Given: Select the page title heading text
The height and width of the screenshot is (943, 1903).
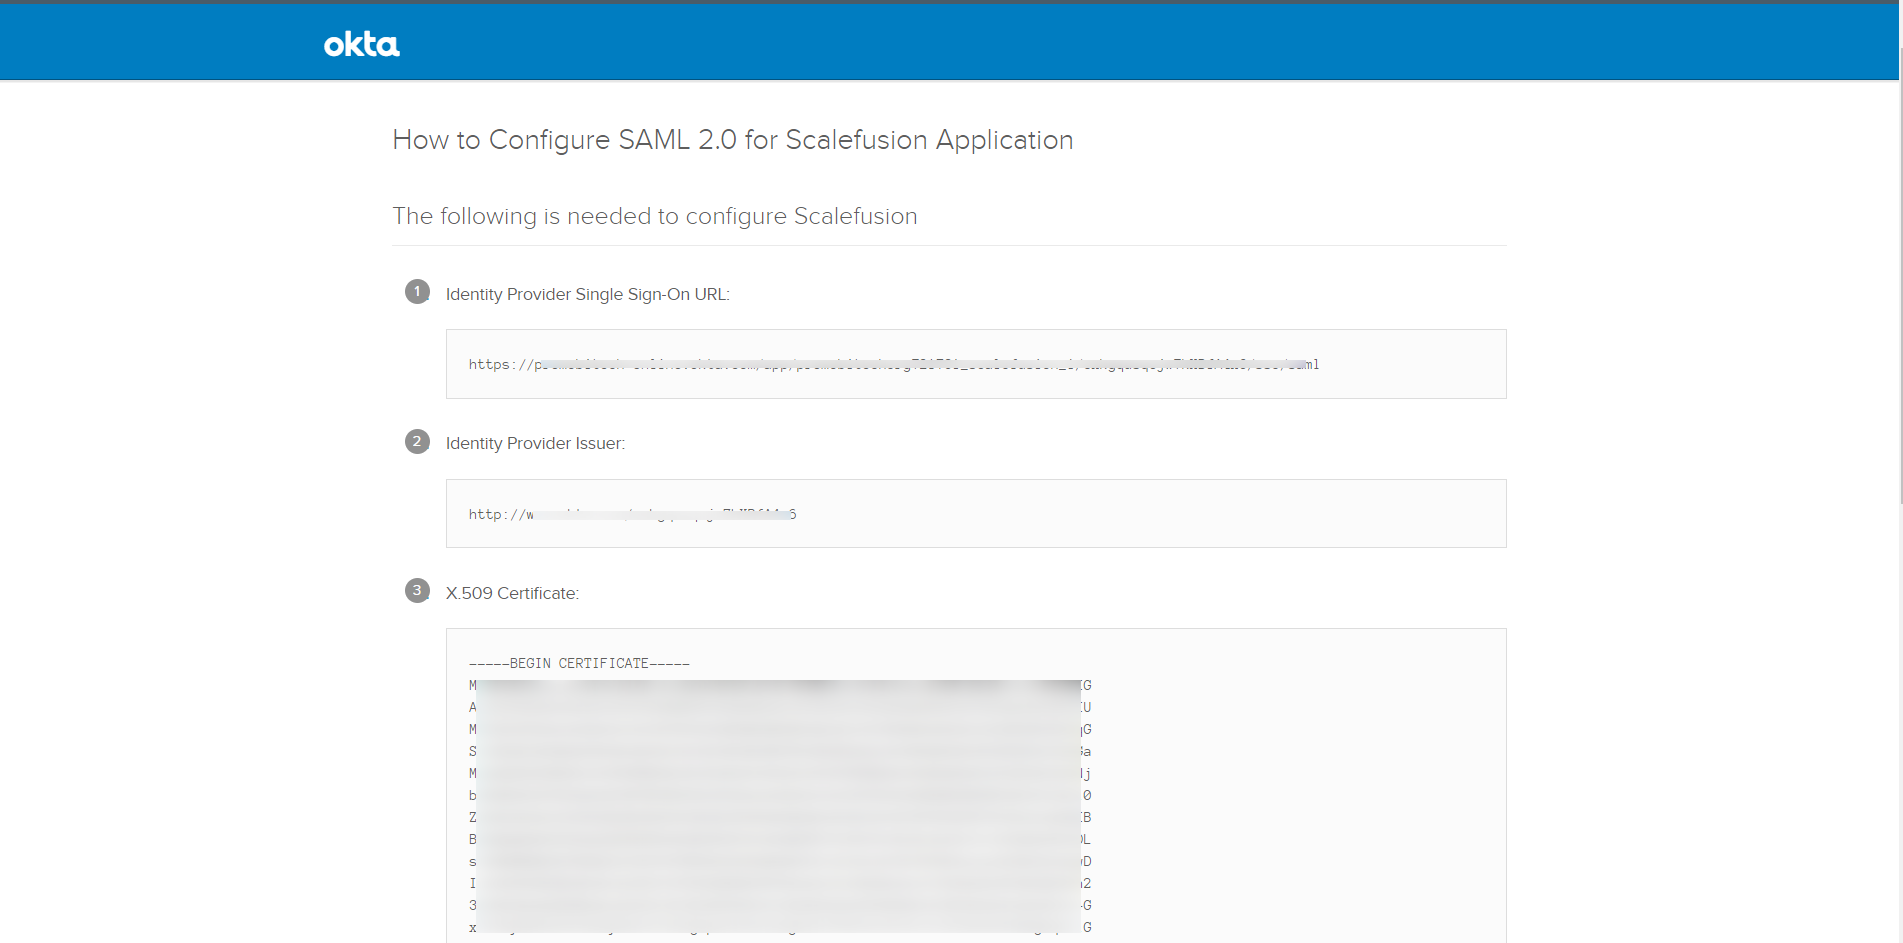Looking at the screenshot, I should (x=732, y=140).
